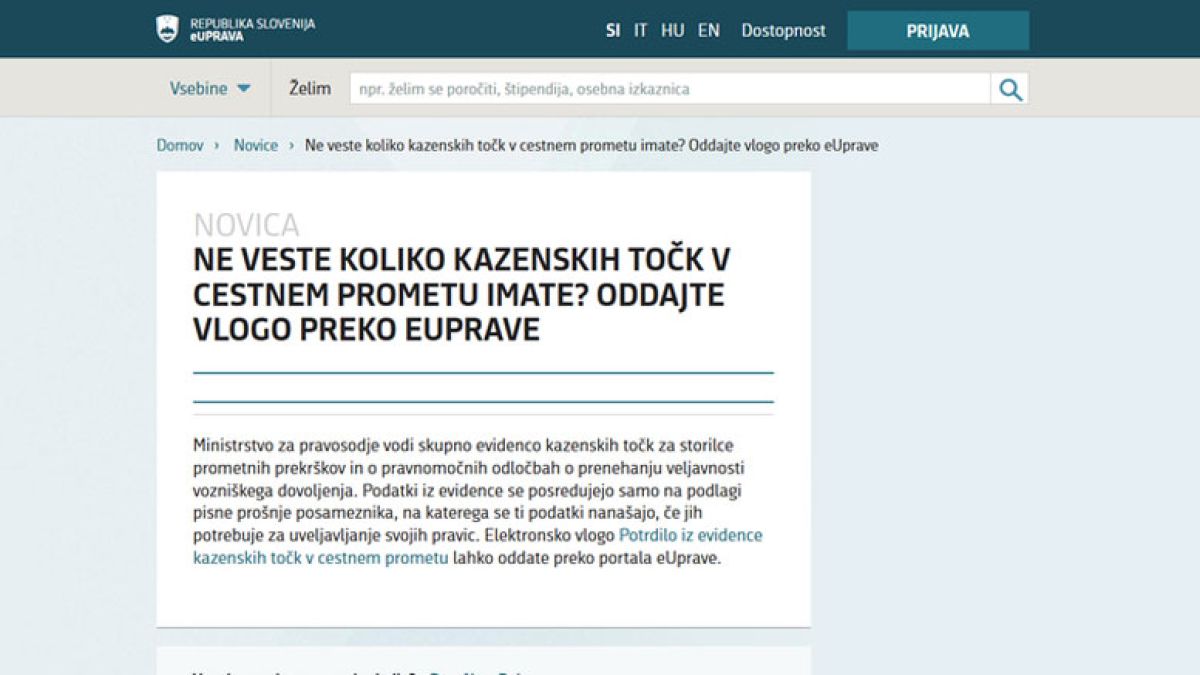Click the NOVICA category label
1200x675 pixels.
246,225
